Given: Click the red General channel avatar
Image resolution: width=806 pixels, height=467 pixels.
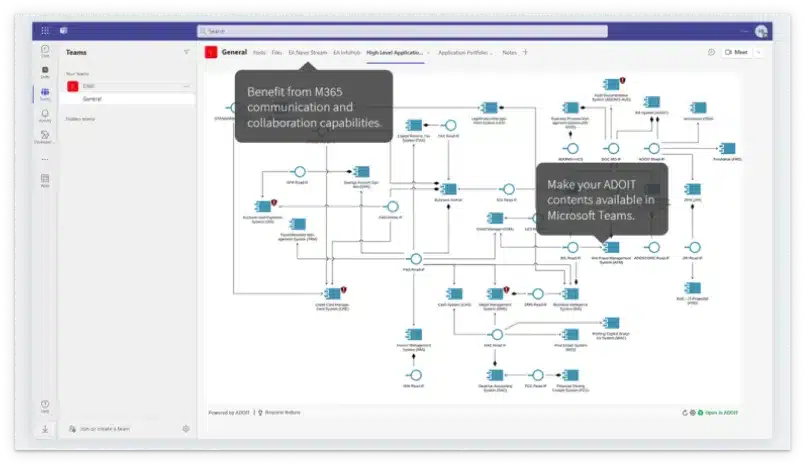Looking at the screenshot, I should click(x=211, y=52).
